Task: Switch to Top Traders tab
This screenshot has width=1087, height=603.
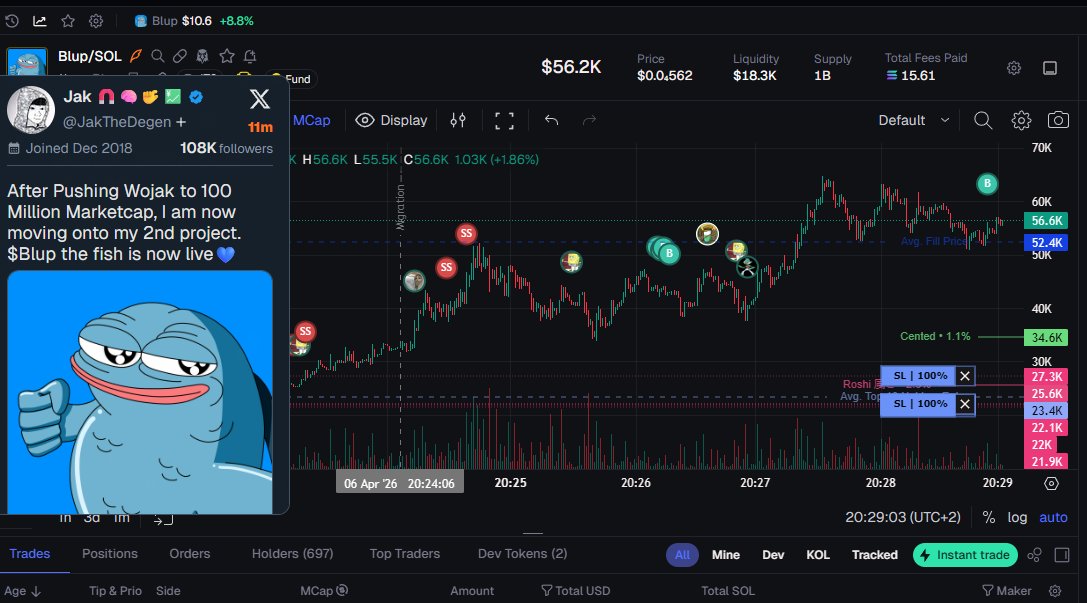Action: (405, 554)
